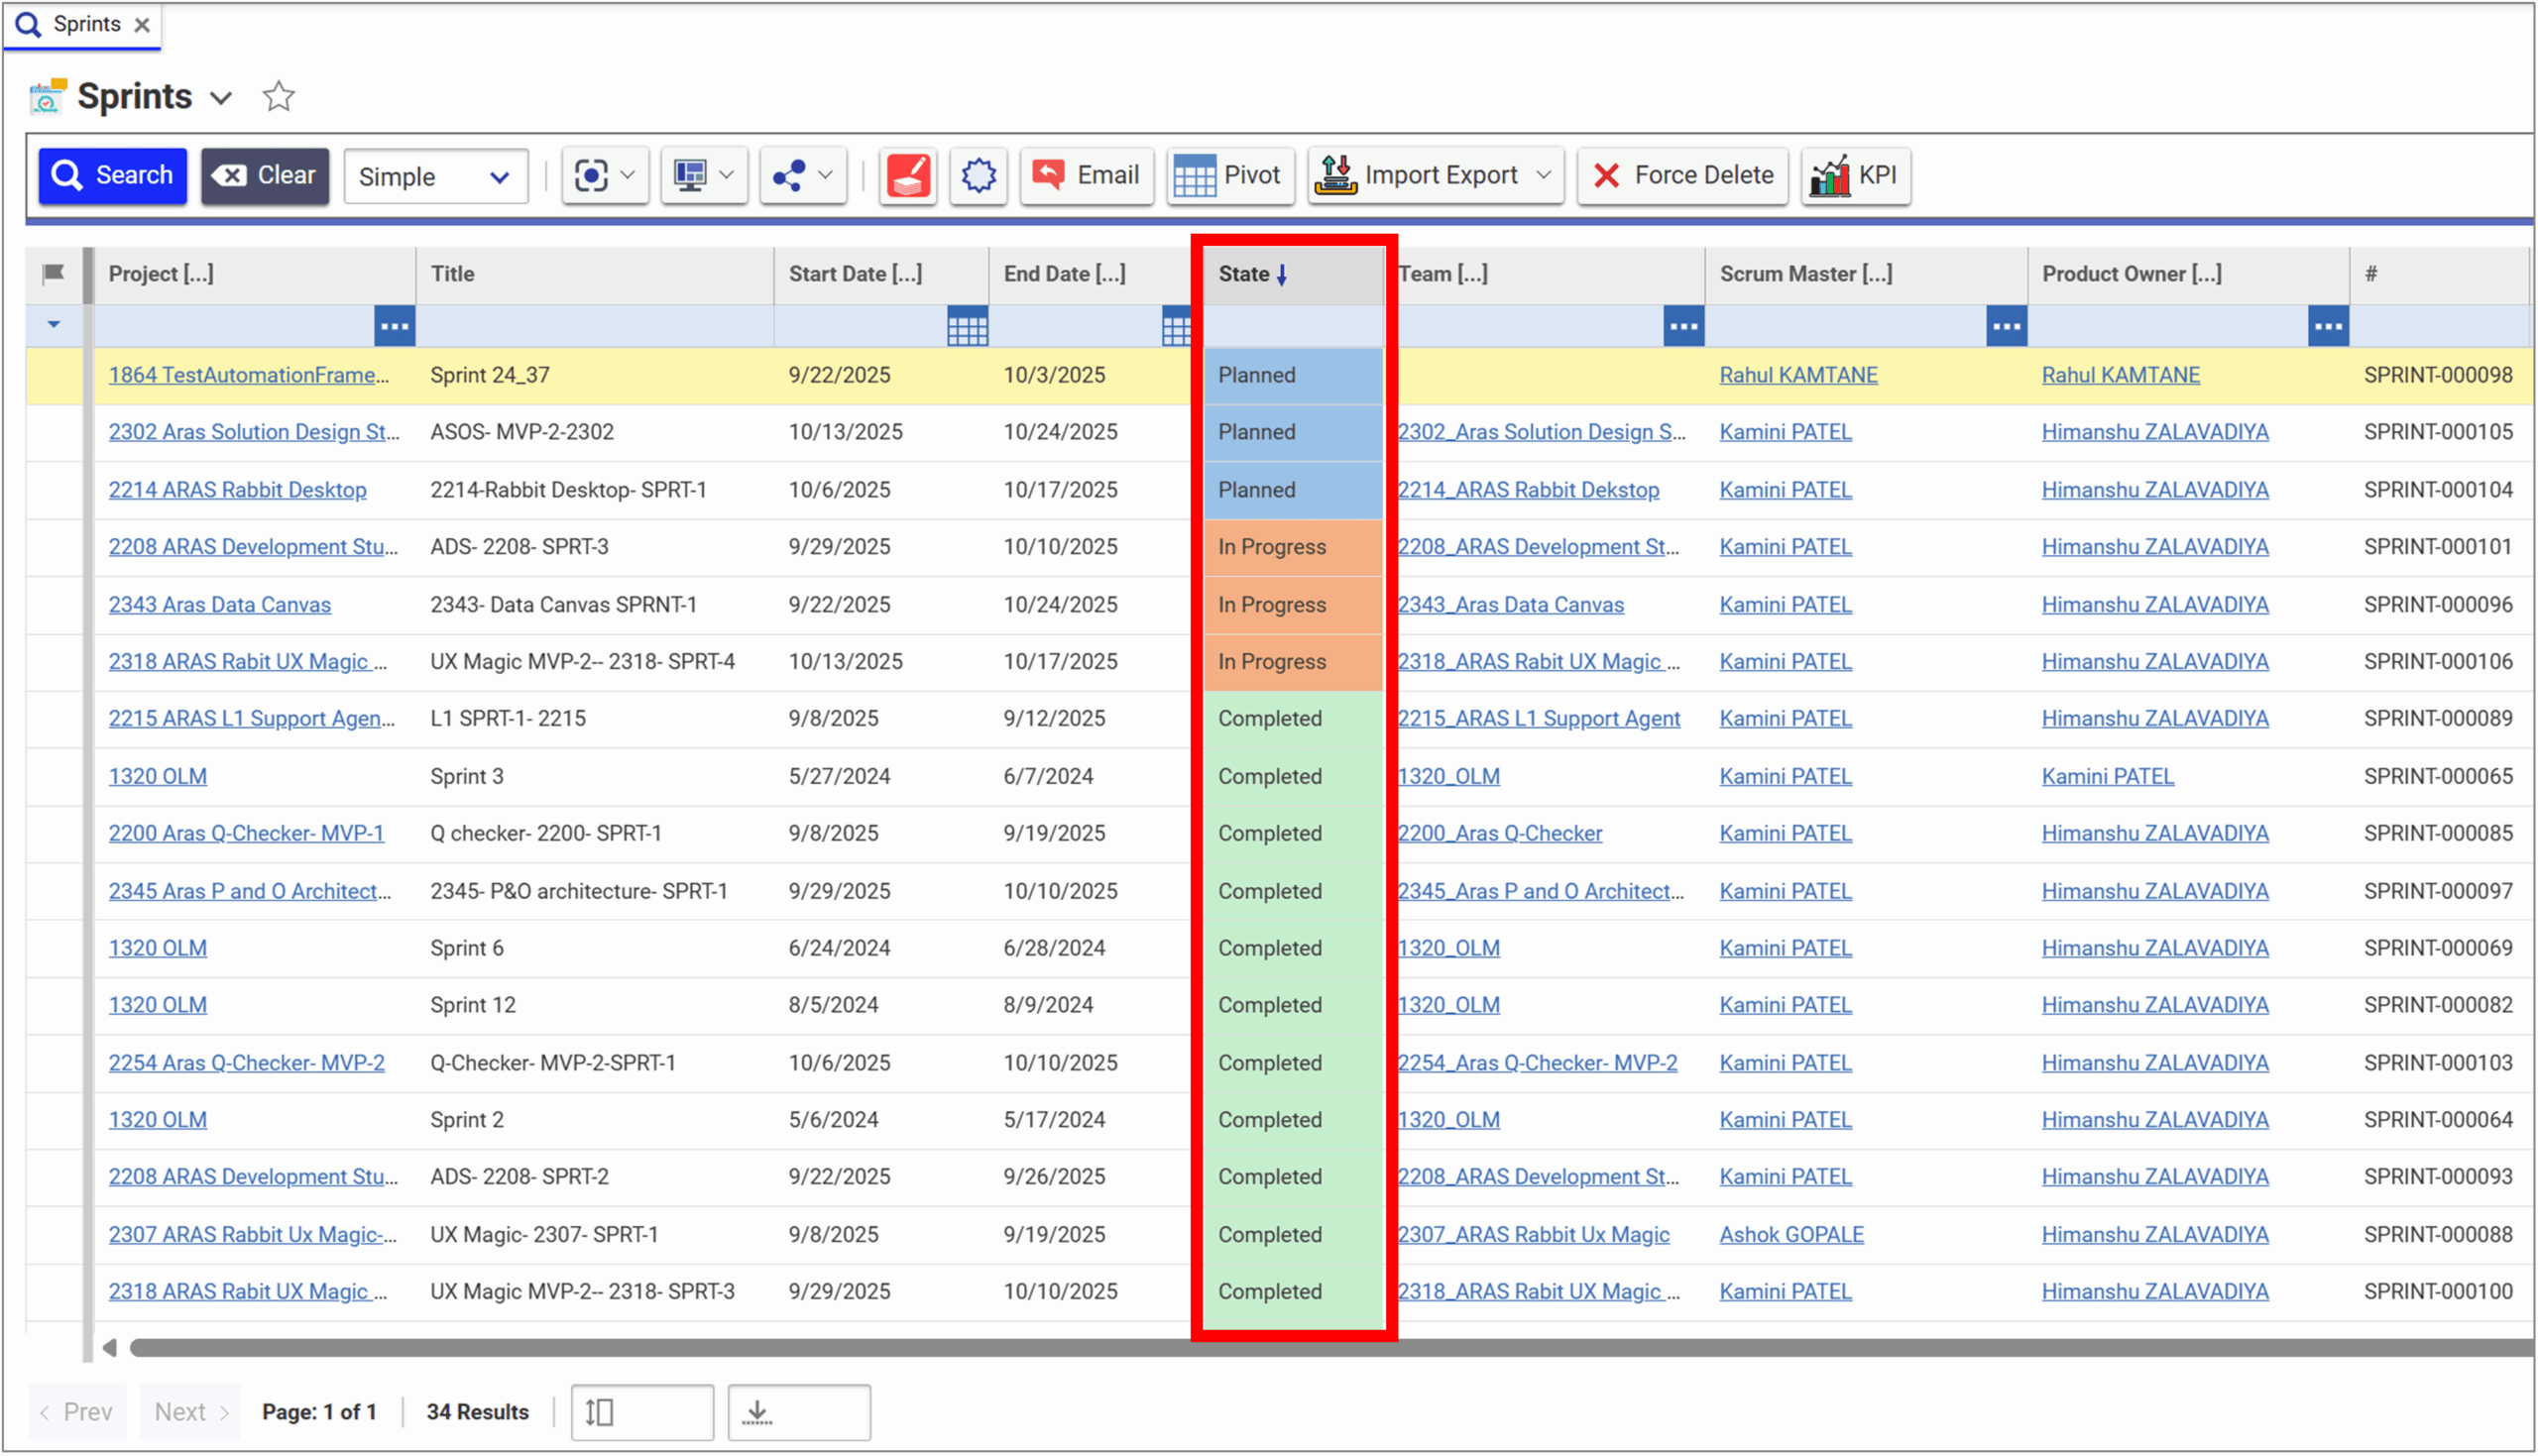This screenshot has width=2538, height=1456.
Task: Open the arrow next to the capture icon
Action: coord(628,176)
